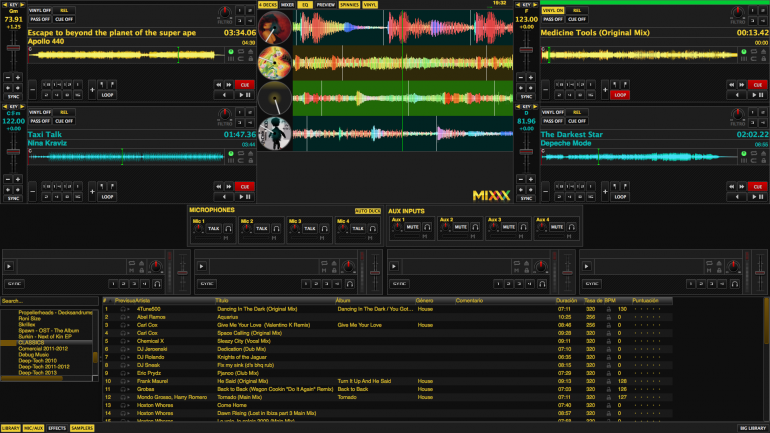770x433 pixels.
Task: Fast forward the Medicine Tools deck
Action: point(742,85)
